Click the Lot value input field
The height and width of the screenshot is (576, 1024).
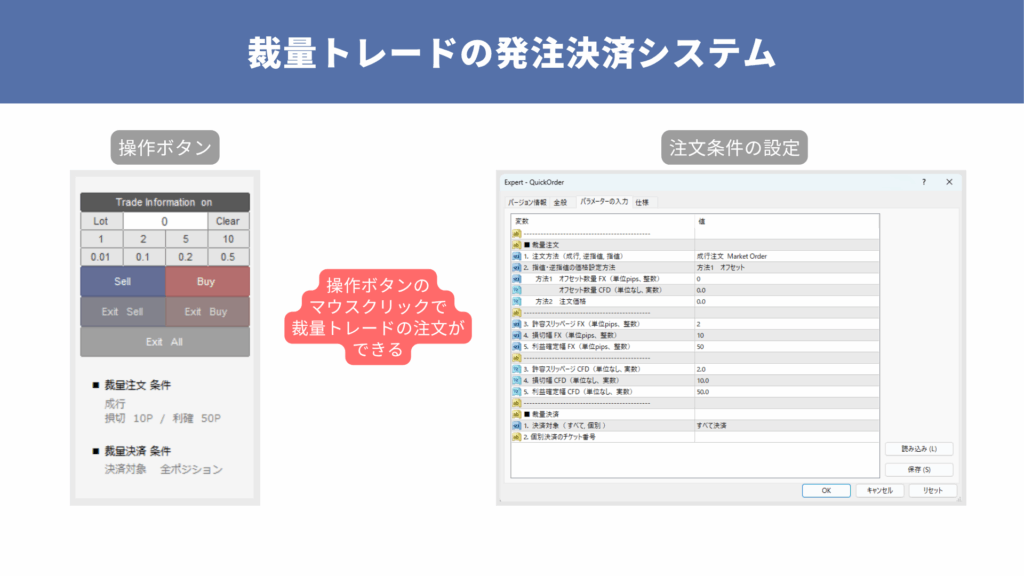click(165, 221)
